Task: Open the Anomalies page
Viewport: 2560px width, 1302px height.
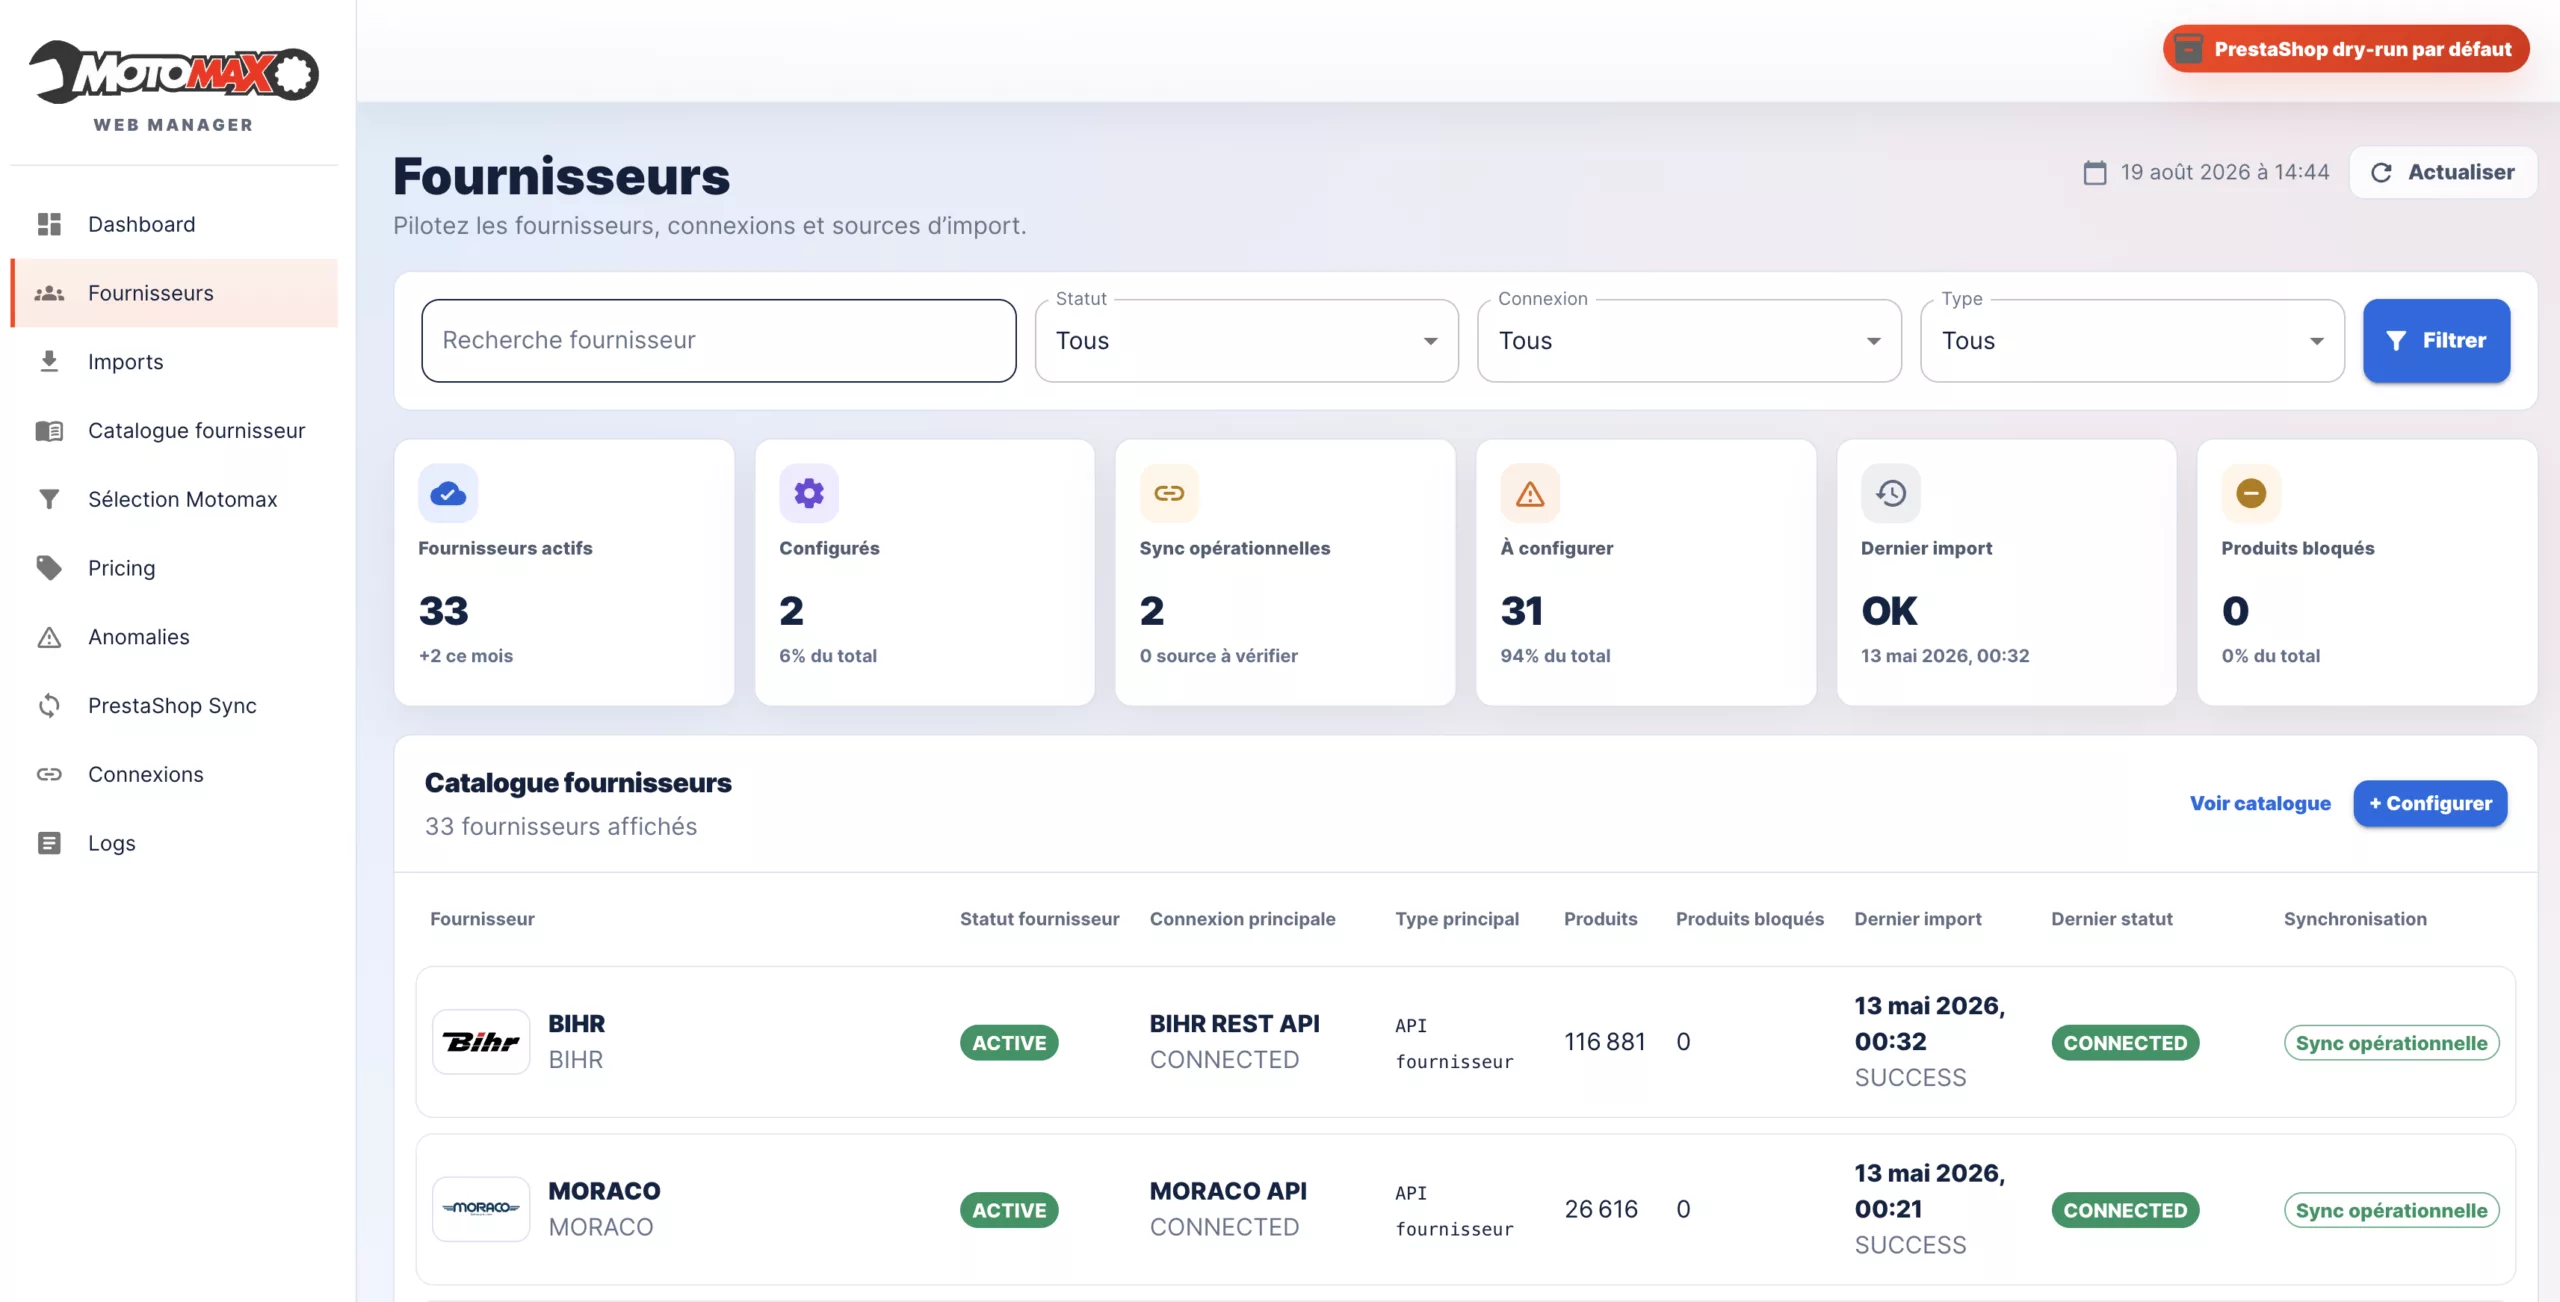Action: coord(174,637)
